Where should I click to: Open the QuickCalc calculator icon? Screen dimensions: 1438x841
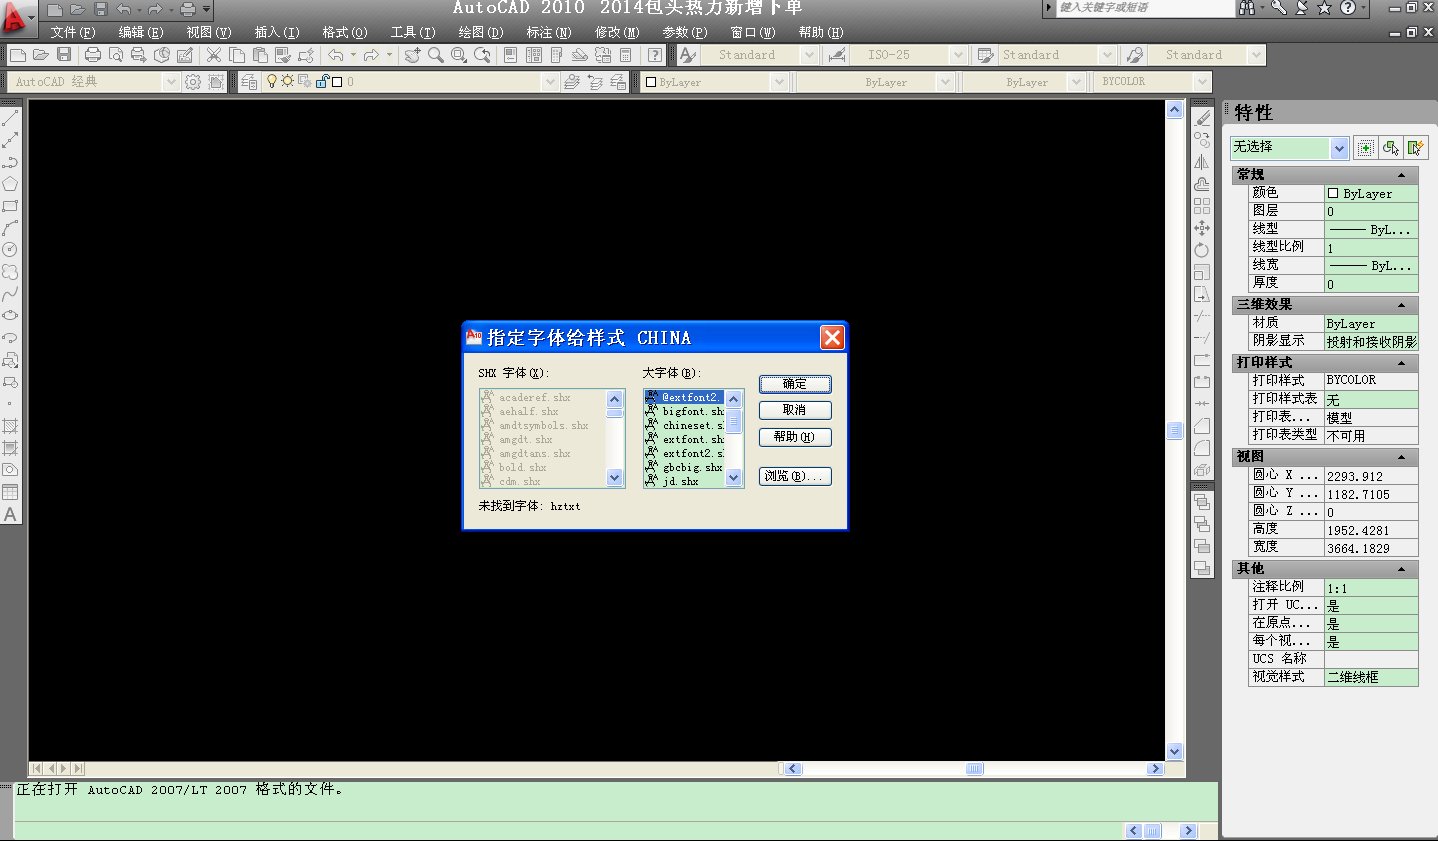627,55
